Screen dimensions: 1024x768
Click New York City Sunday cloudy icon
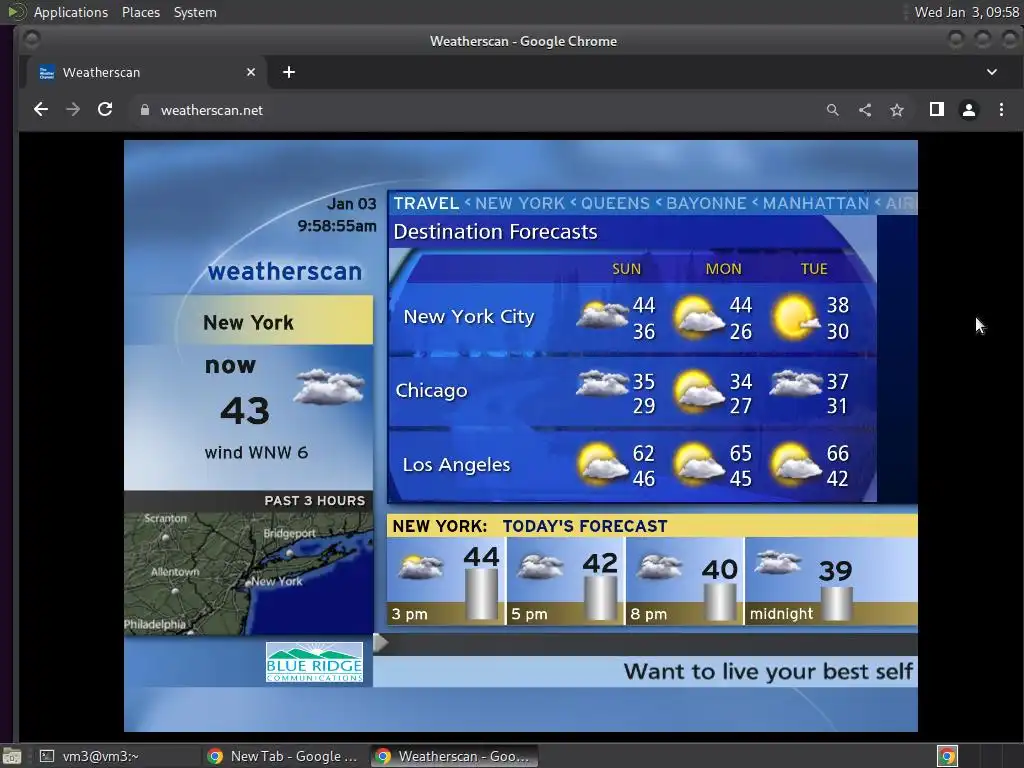pyautogui.click(x=601, y=315)
